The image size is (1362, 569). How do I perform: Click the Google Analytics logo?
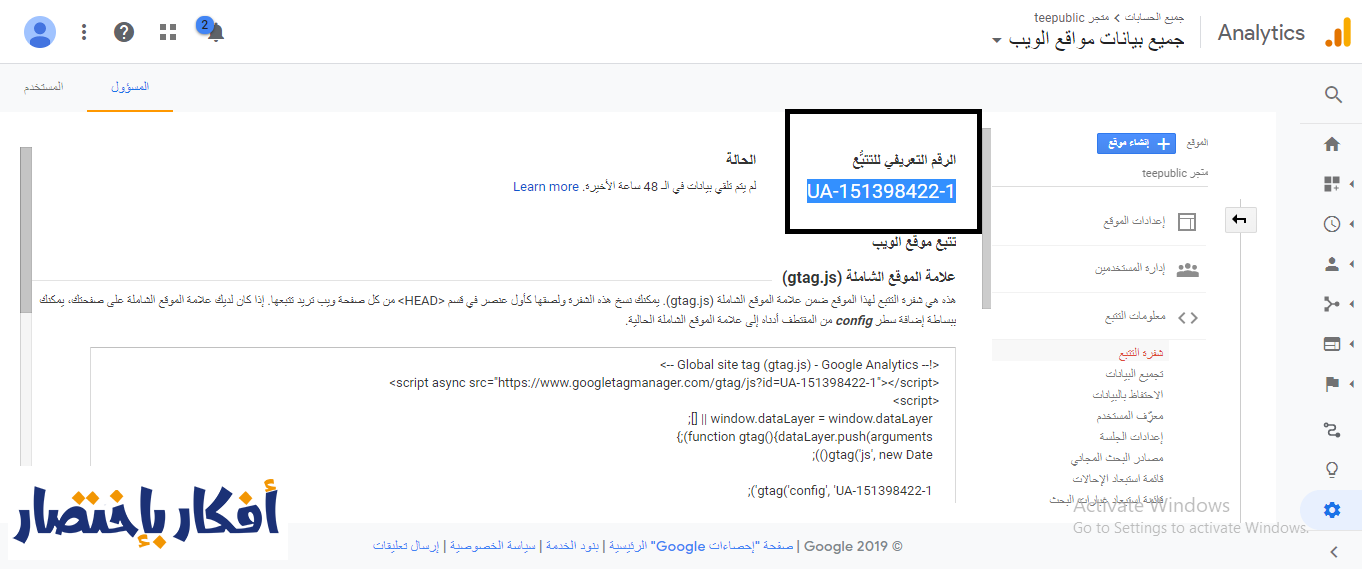[1337, 33]
